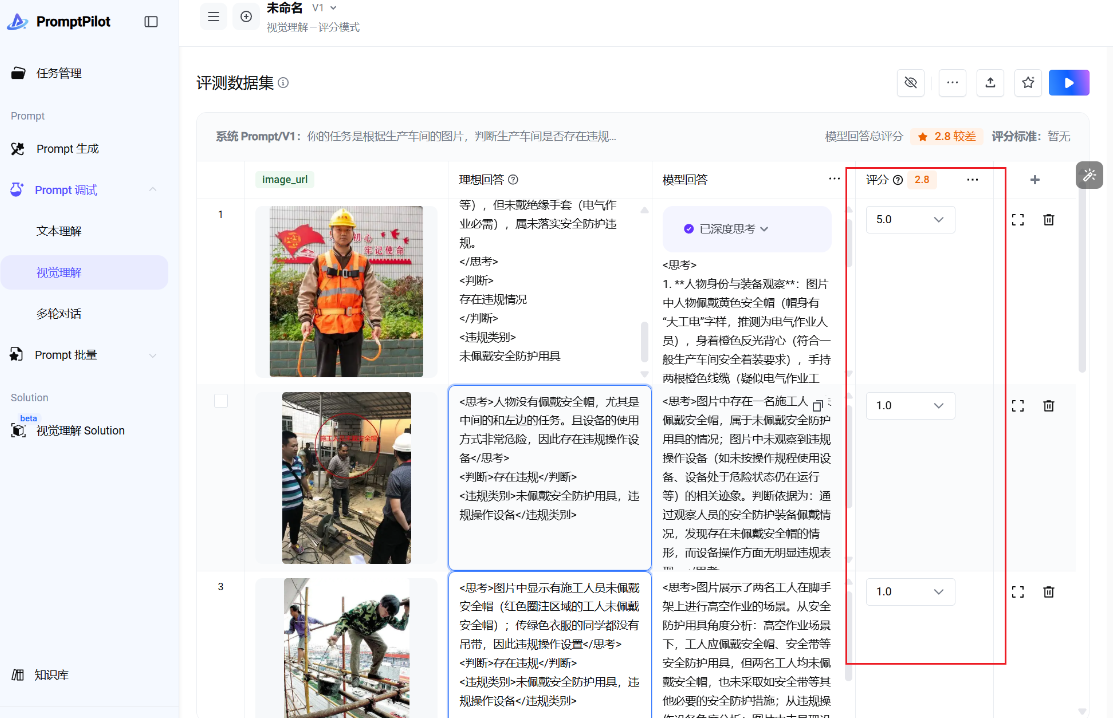Click the magic wand icon

(1089, 175)
